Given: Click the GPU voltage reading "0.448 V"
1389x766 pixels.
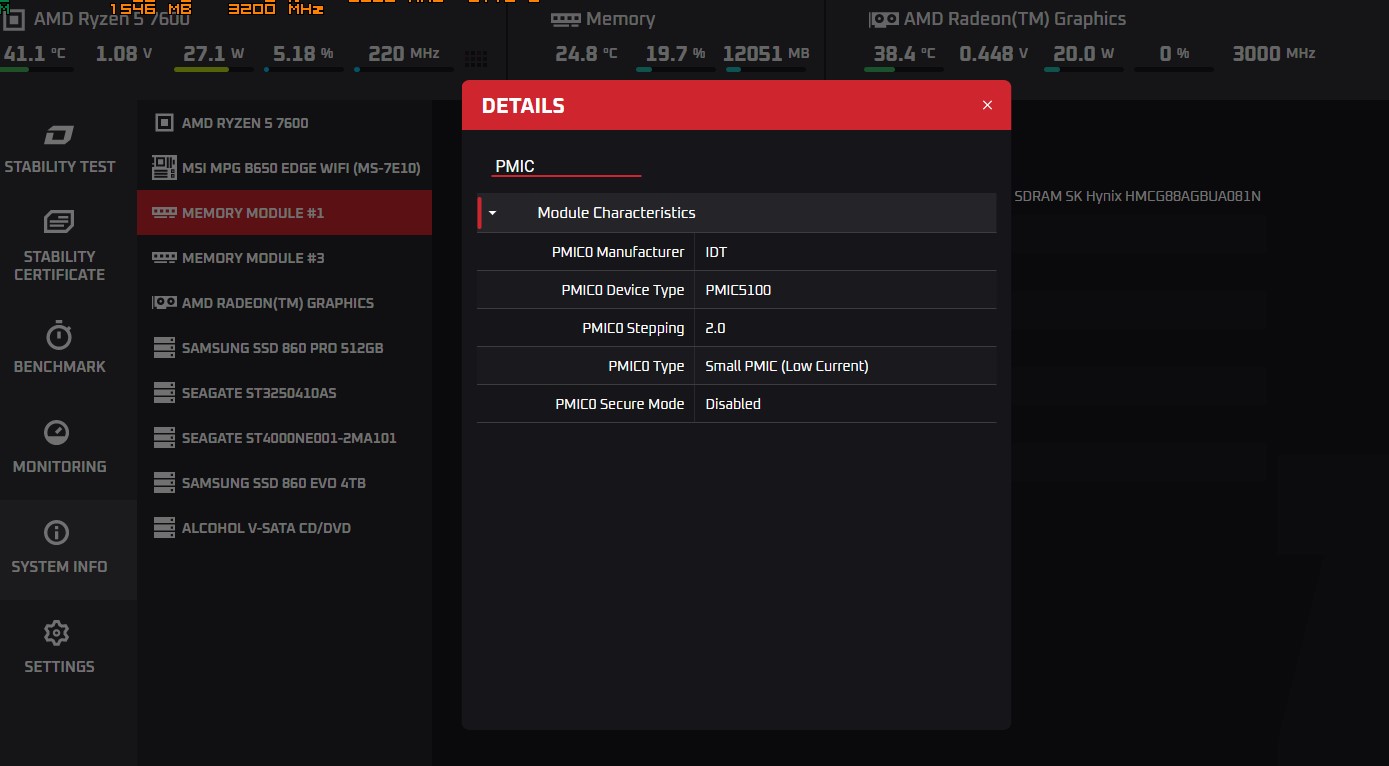Looking at the screenshot, I should click(x=993, y=54).
